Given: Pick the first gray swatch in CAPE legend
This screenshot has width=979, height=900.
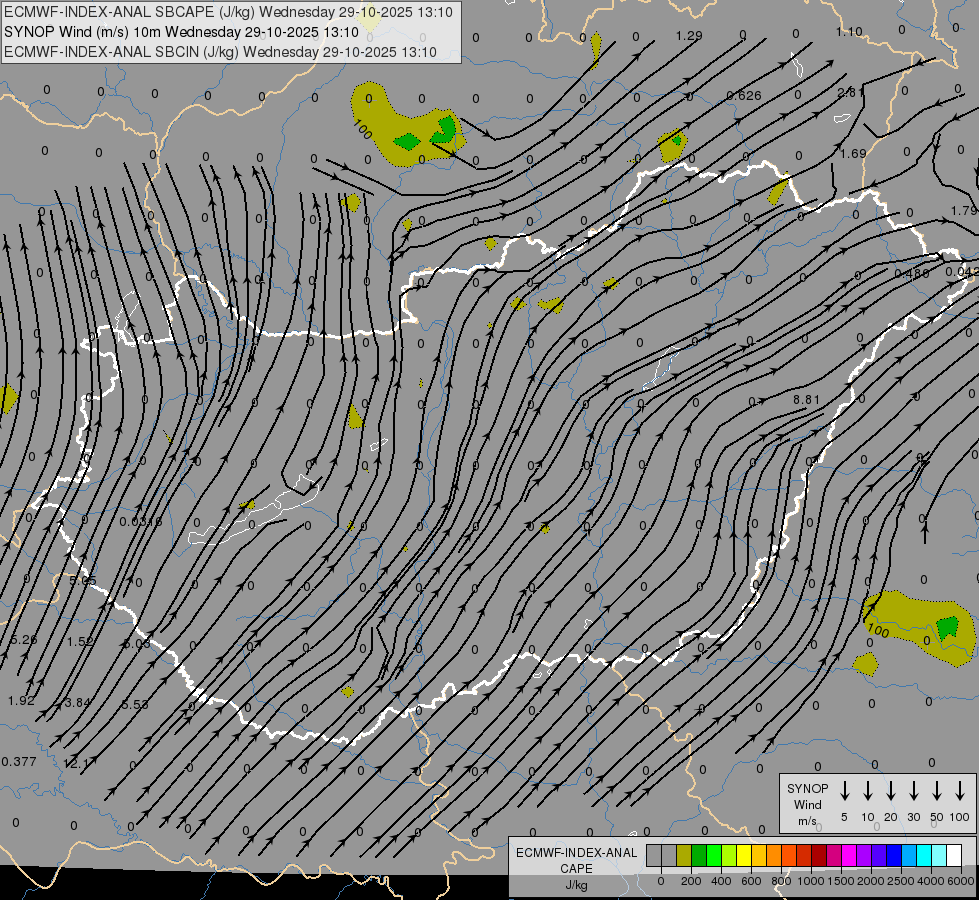Looking at the screenshot, I should (x=654, y=855).
